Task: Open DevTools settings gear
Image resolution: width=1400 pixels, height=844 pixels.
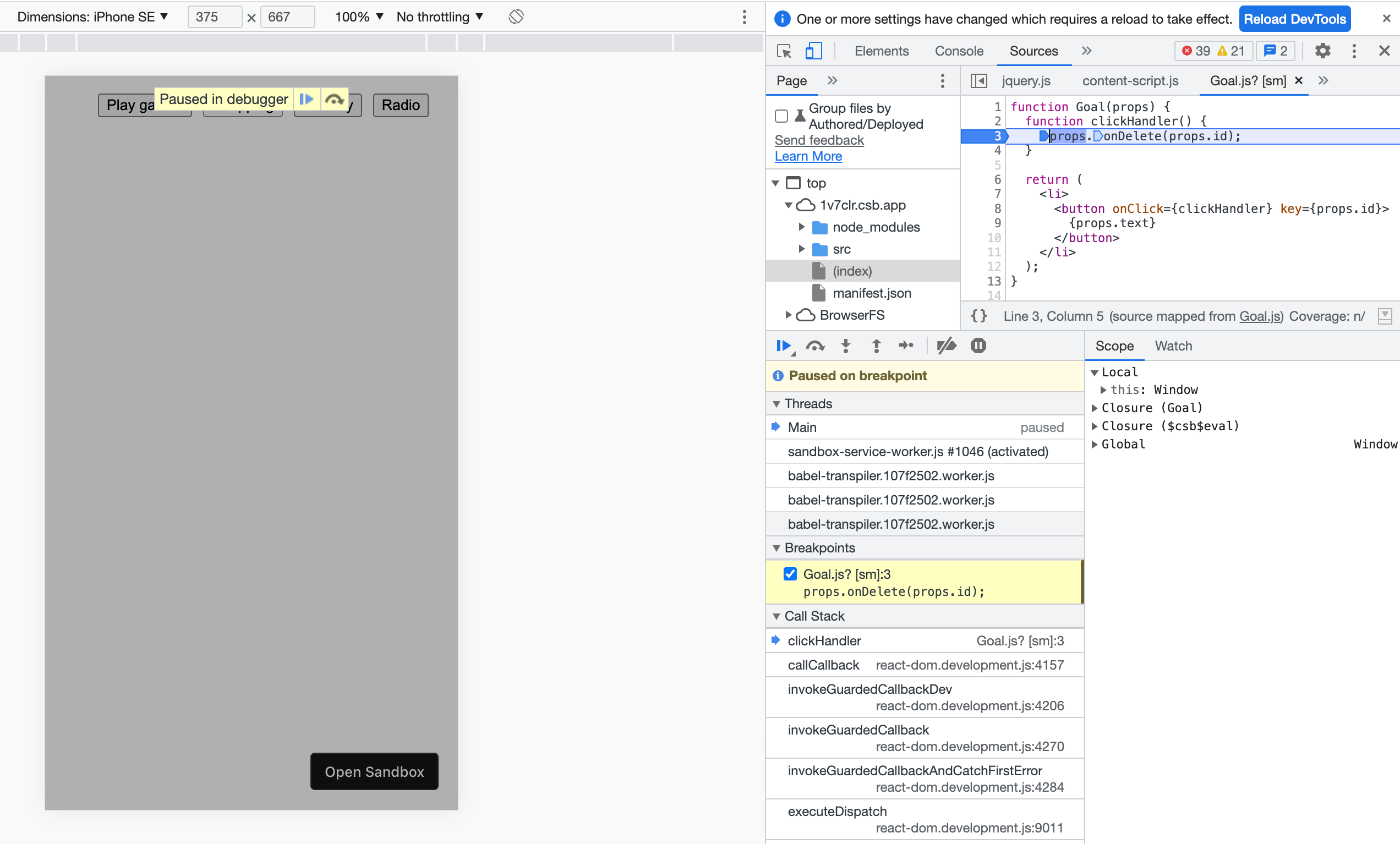Action: [1323, 51]
